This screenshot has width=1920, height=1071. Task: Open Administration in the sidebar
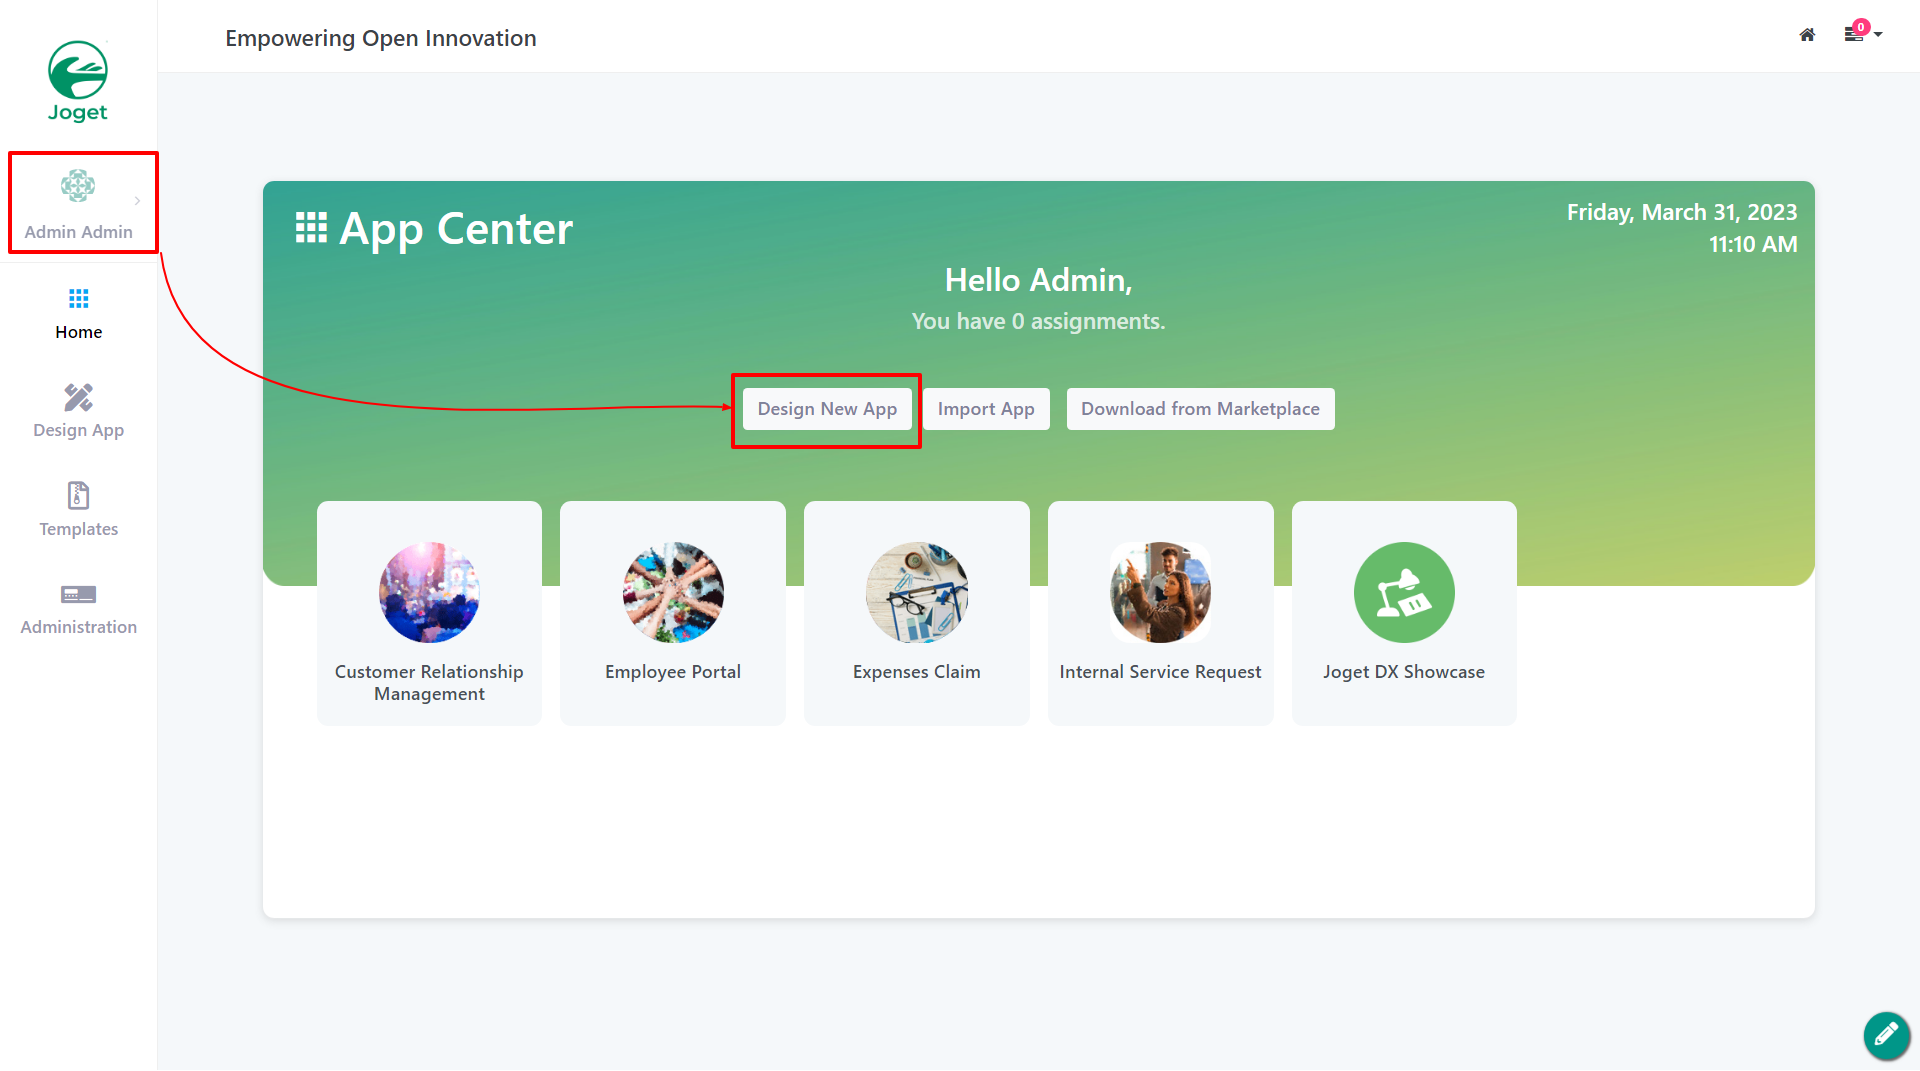click(x=79, y=609)
